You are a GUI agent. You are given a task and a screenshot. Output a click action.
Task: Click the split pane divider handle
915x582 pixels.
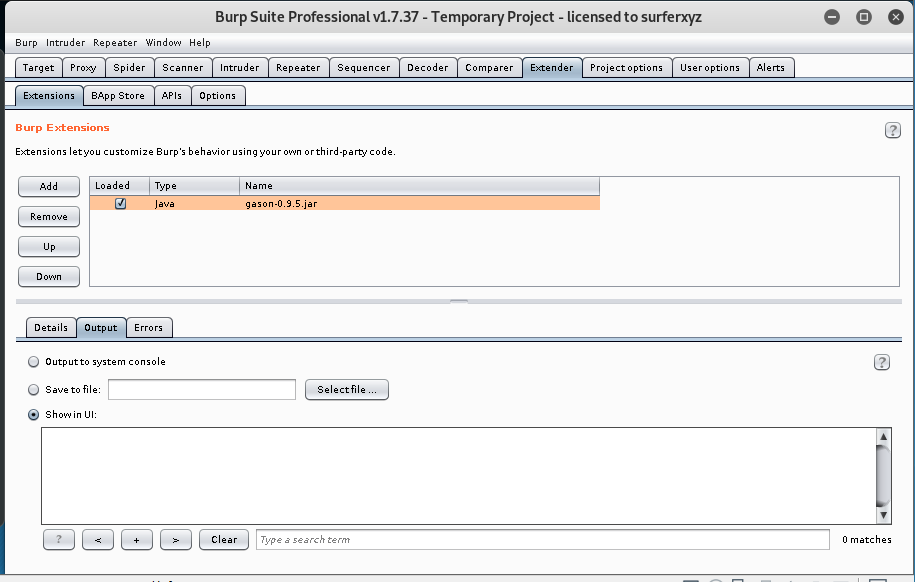(x=459, y=302)
